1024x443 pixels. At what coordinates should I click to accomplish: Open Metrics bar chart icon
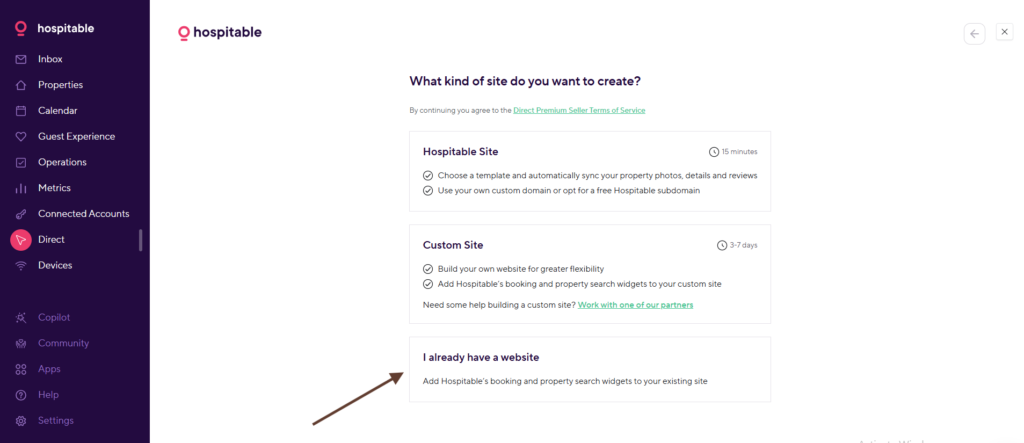[21, 188]
